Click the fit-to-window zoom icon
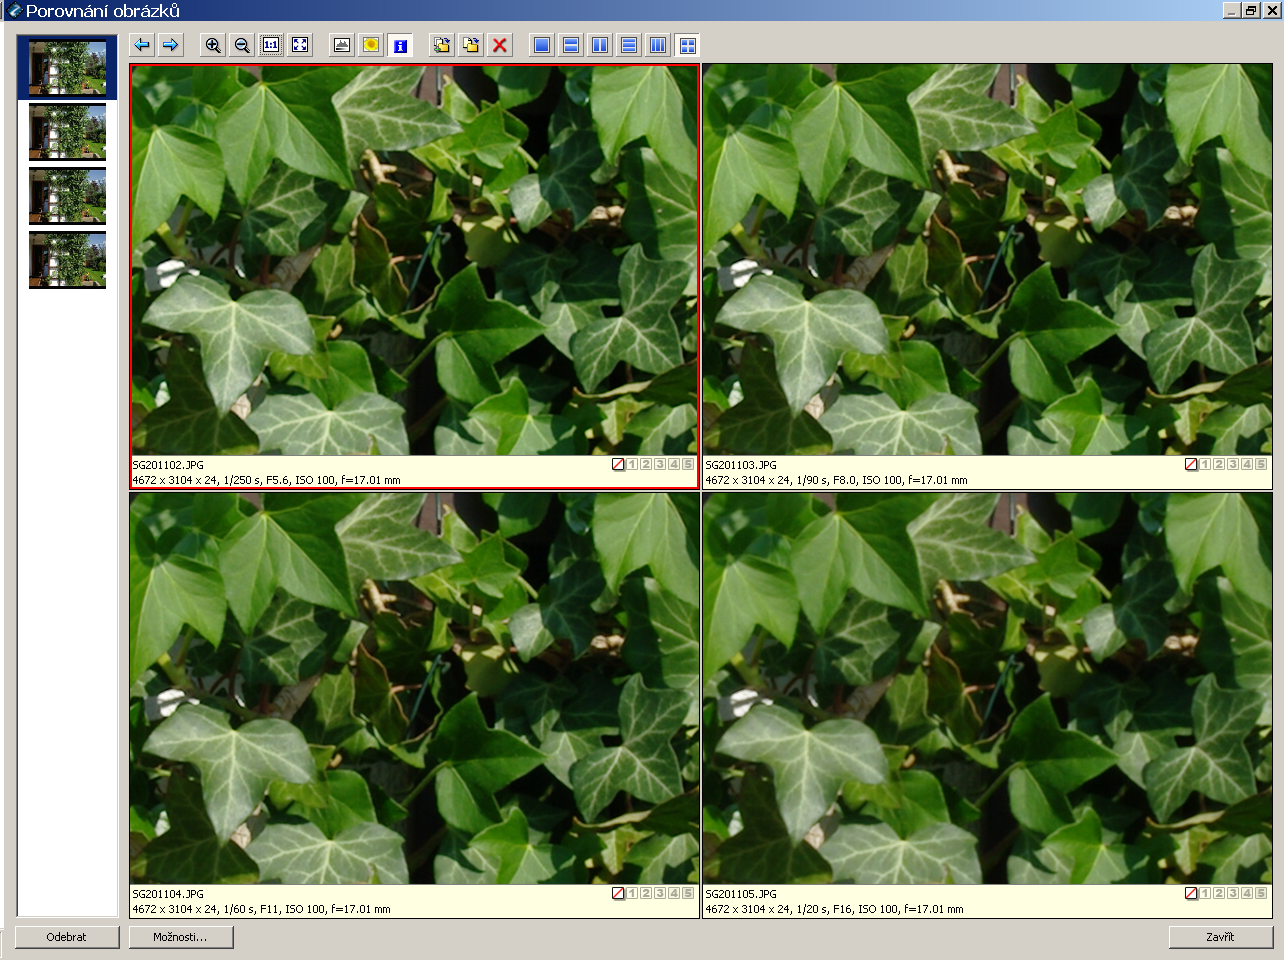Image resolution: width=1284 pixels, height=960 pixels. 300,45
